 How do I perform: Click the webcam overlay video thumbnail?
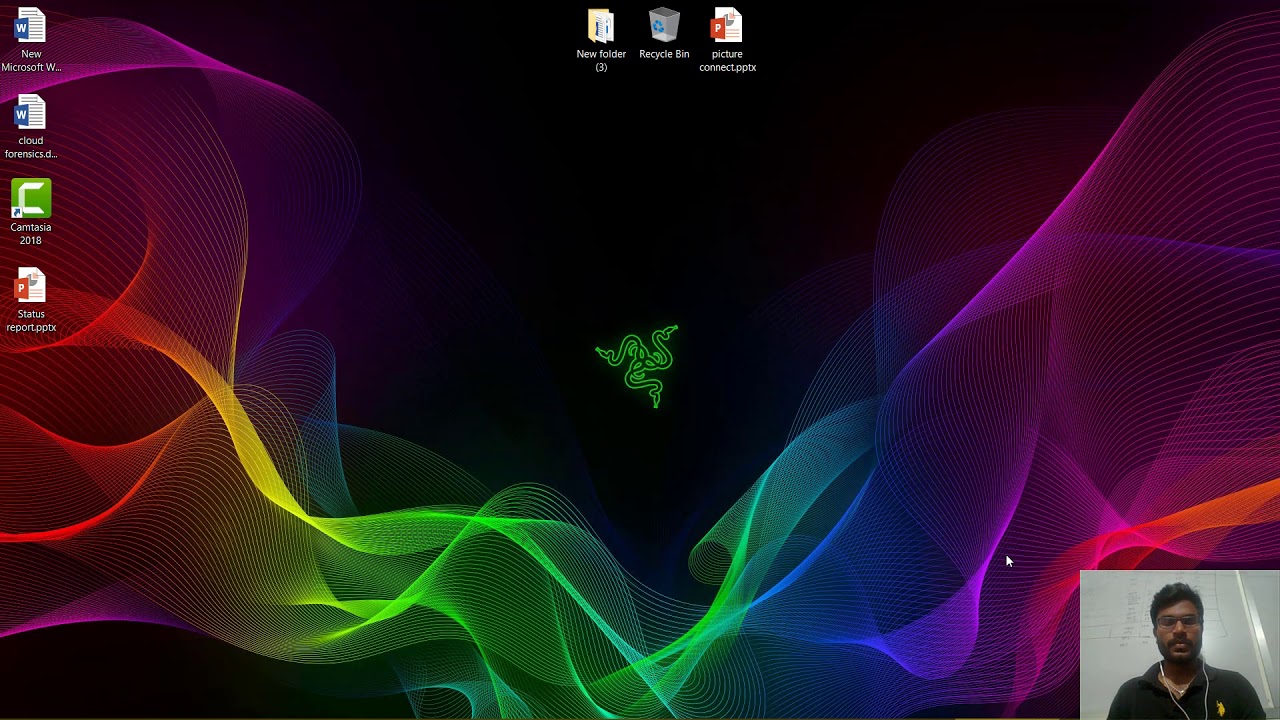[x=1180, y=645]
